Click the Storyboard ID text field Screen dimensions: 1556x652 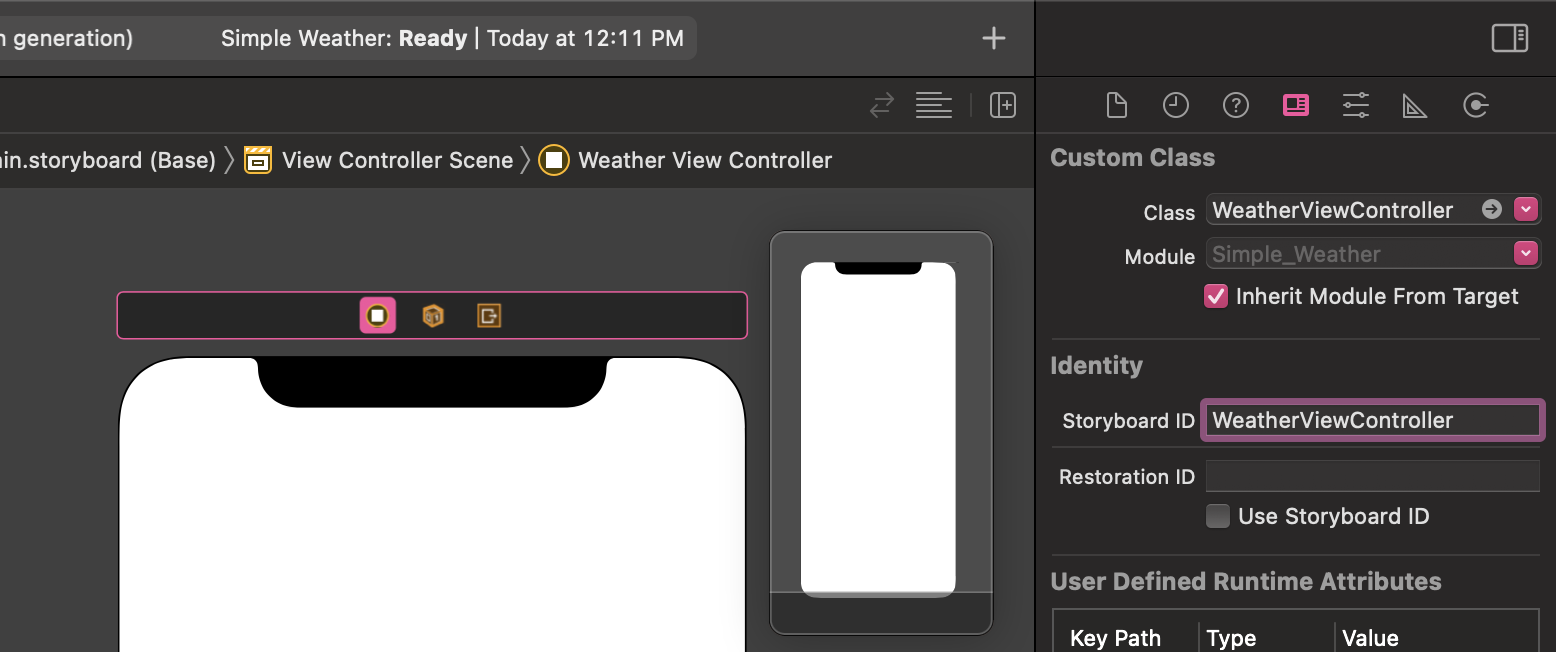tap(1373, 420)
